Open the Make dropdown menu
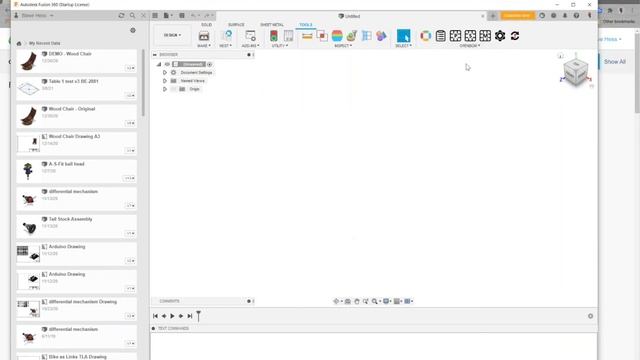640x360 pixels. (204, 46)
